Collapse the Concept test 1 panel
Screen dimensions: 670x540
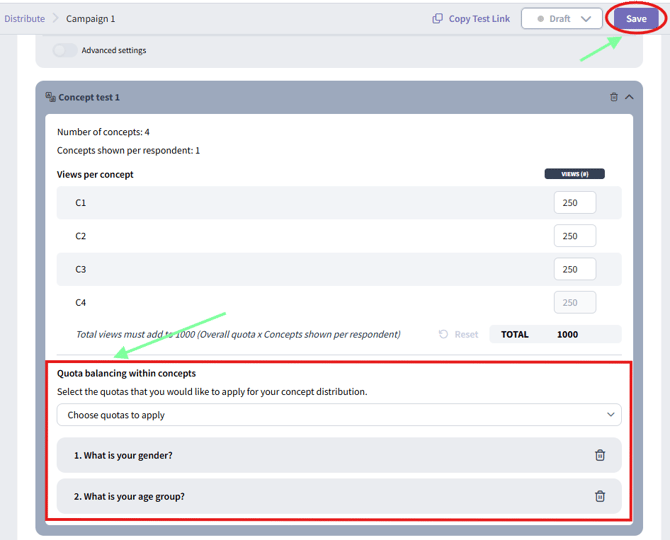pos(629,97)
